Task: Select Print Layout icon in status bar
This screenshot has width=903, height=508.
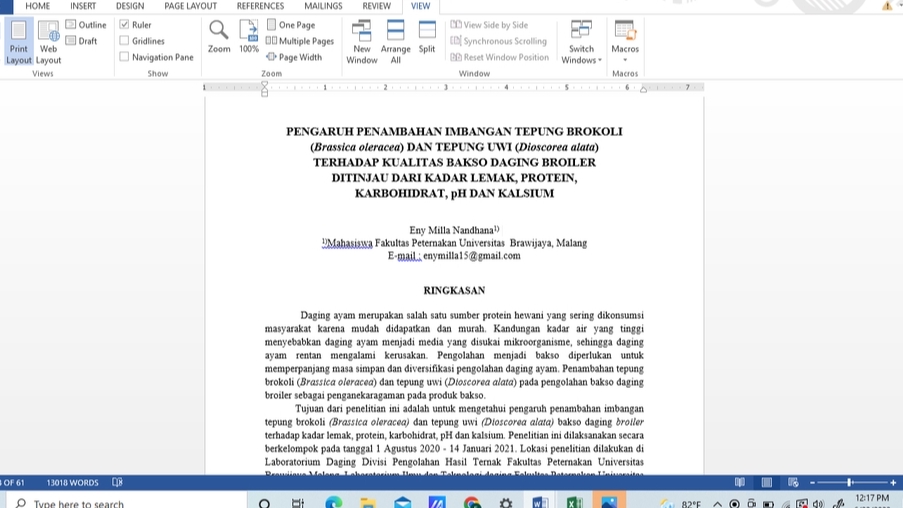Action: (x=767, y=483)
